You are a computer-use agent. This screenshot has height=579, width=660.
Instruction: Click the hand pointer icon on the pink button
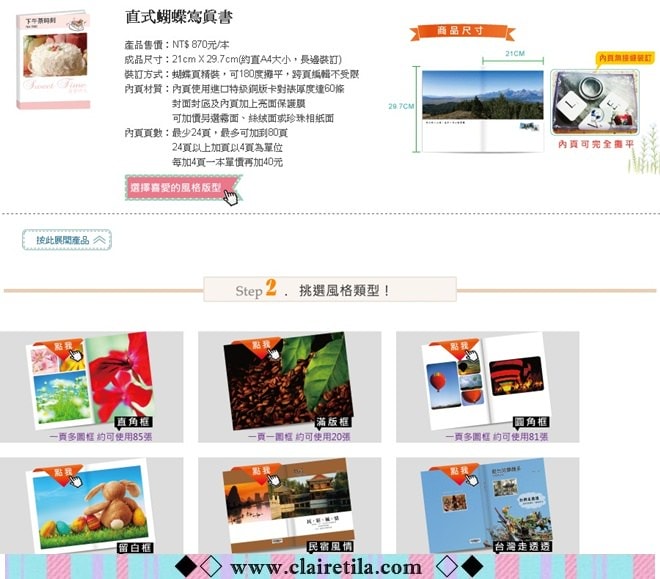coord(231,195)
